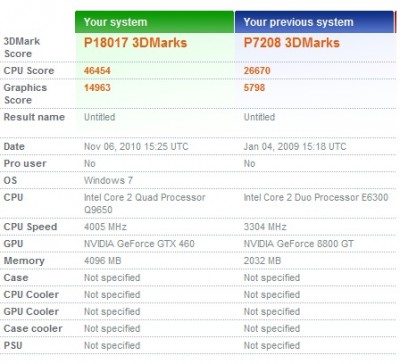Viewport: 400px width, 364px height.
Task: Click the first "Untitled" result name
Action: (x=99, y=117)
